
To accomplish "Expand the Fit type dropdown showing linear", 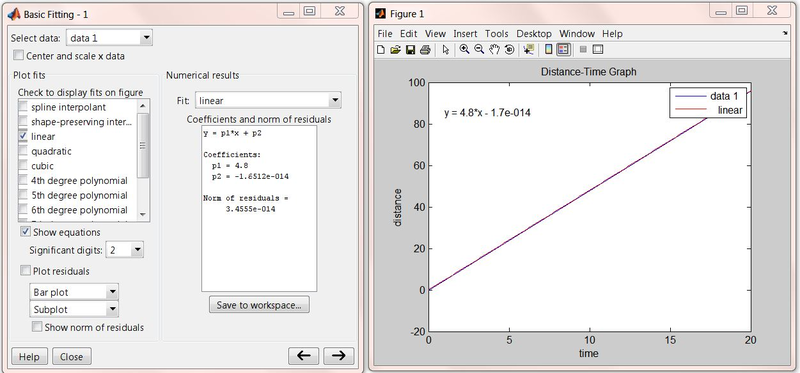I will (x=268, y=101).
